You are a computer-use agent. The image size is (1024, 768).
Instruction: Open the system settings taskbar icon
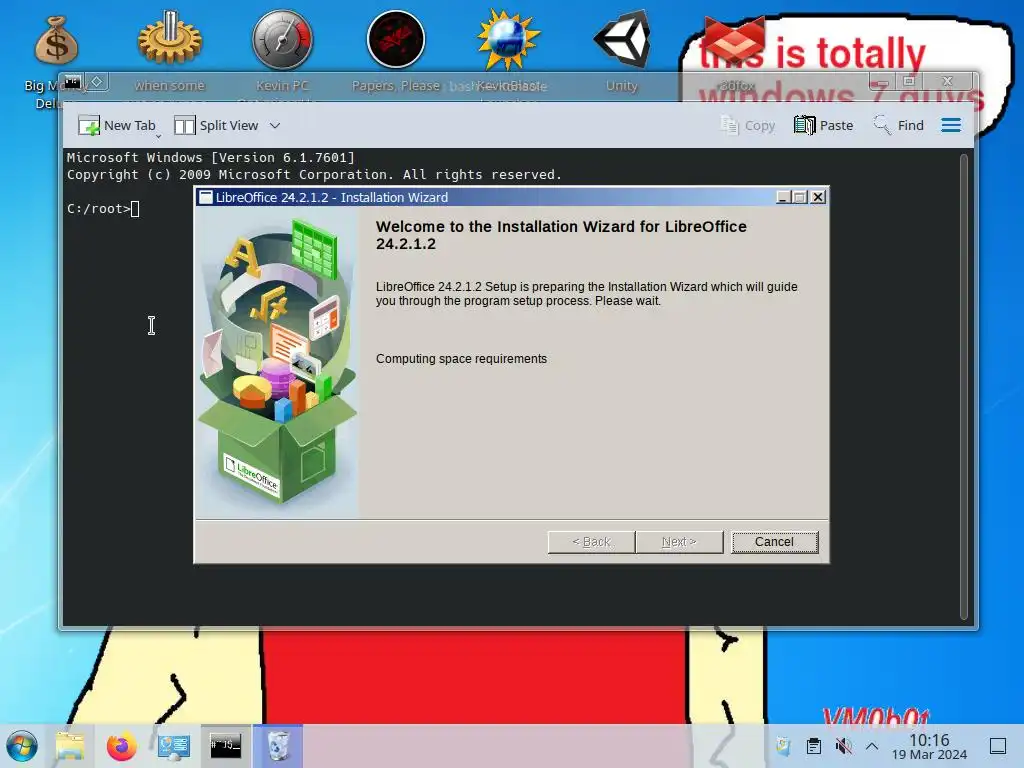[x=174, y=746]
